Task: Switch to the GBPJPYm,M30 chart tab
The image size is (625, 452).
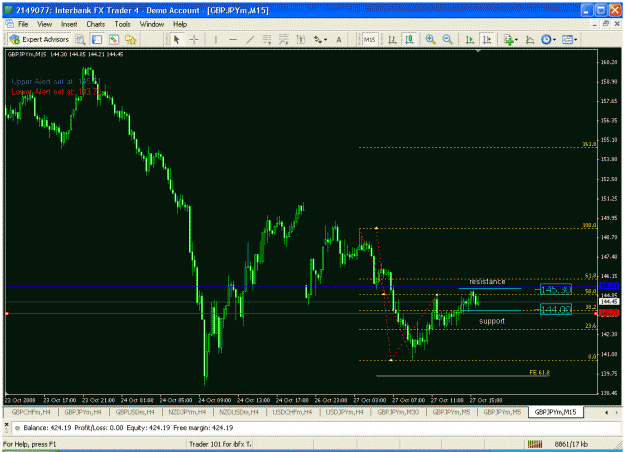Action: pyautogui.click(x=398, y=412)
